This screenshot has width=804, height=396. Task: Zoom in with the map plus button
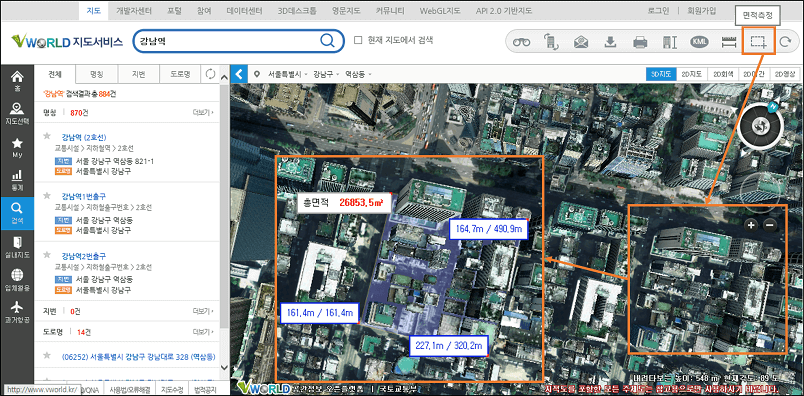751,225
